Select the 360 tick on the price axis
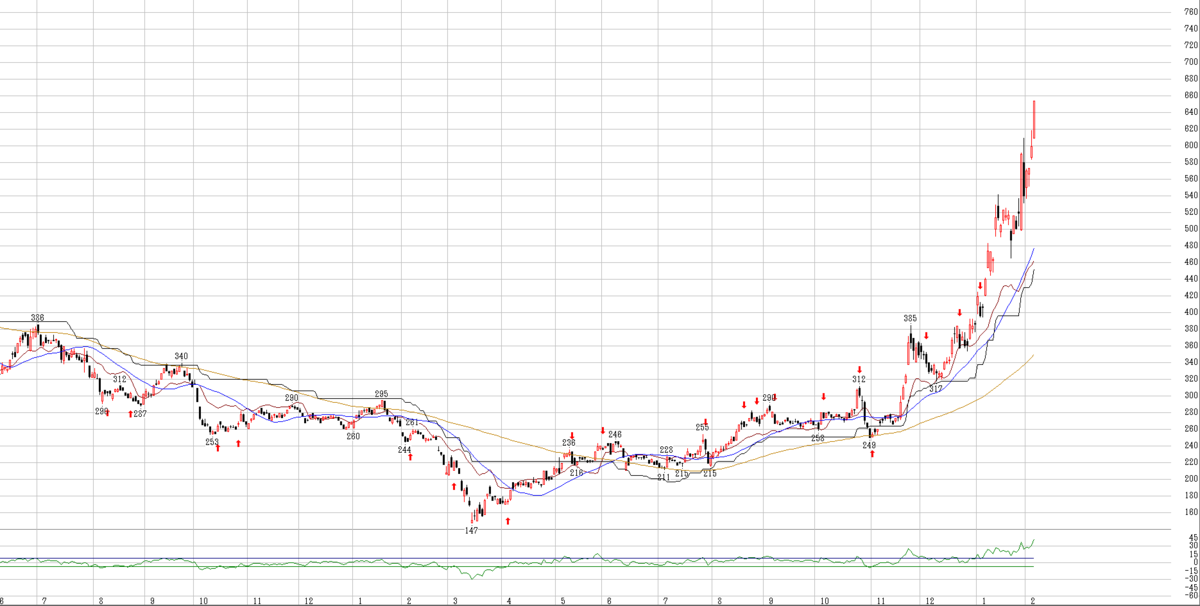 [x=1191, y=346]
